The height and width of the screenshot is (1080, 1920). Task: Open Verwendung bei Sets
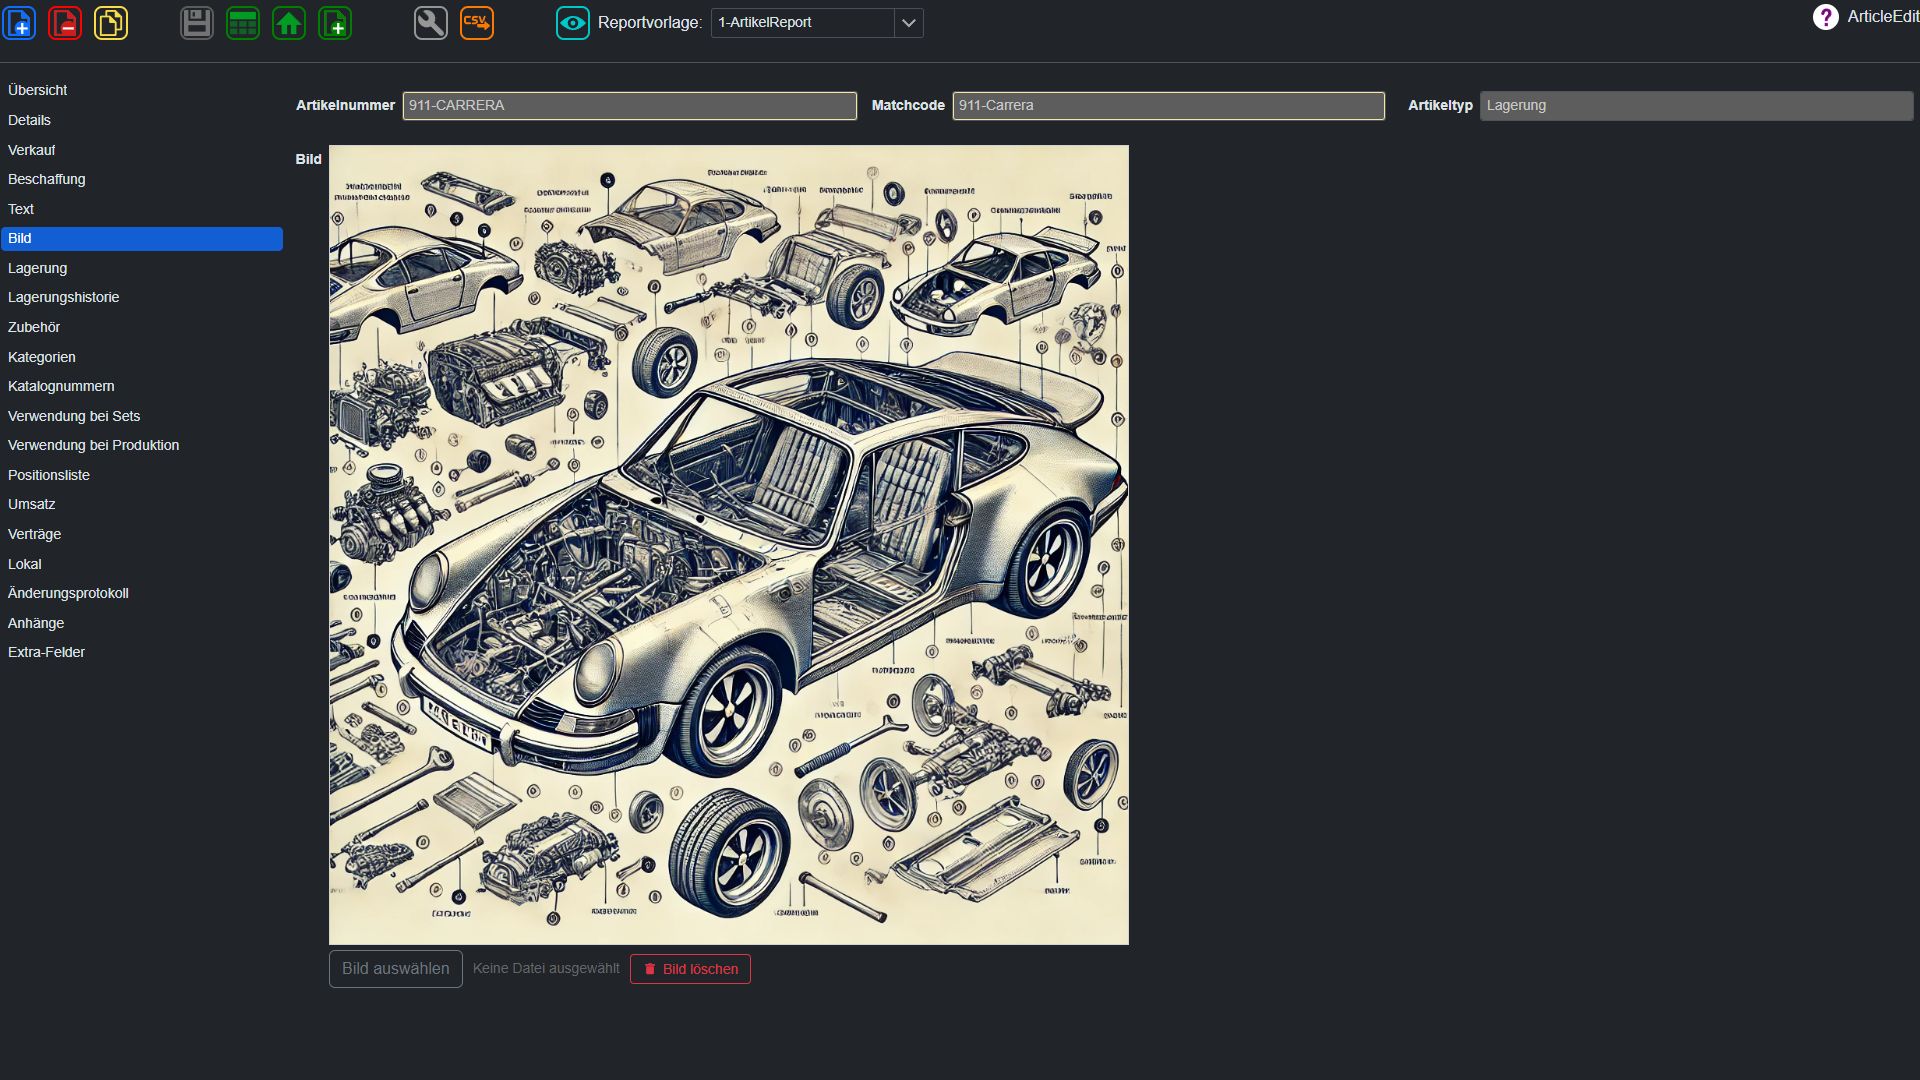click(x=142, y=416)
